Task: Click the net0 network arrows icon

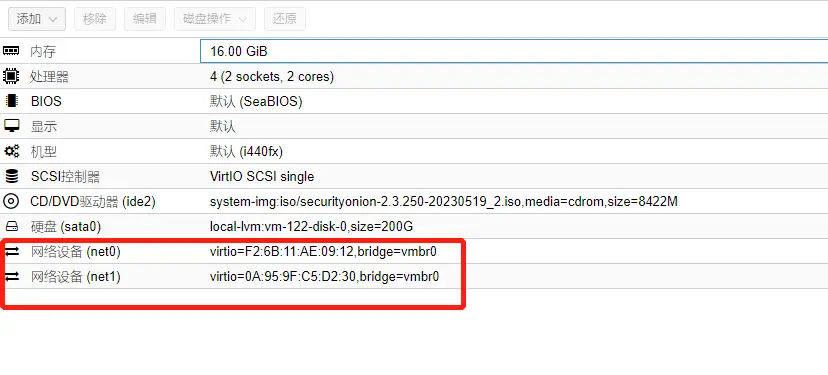Action: (11, 252)
